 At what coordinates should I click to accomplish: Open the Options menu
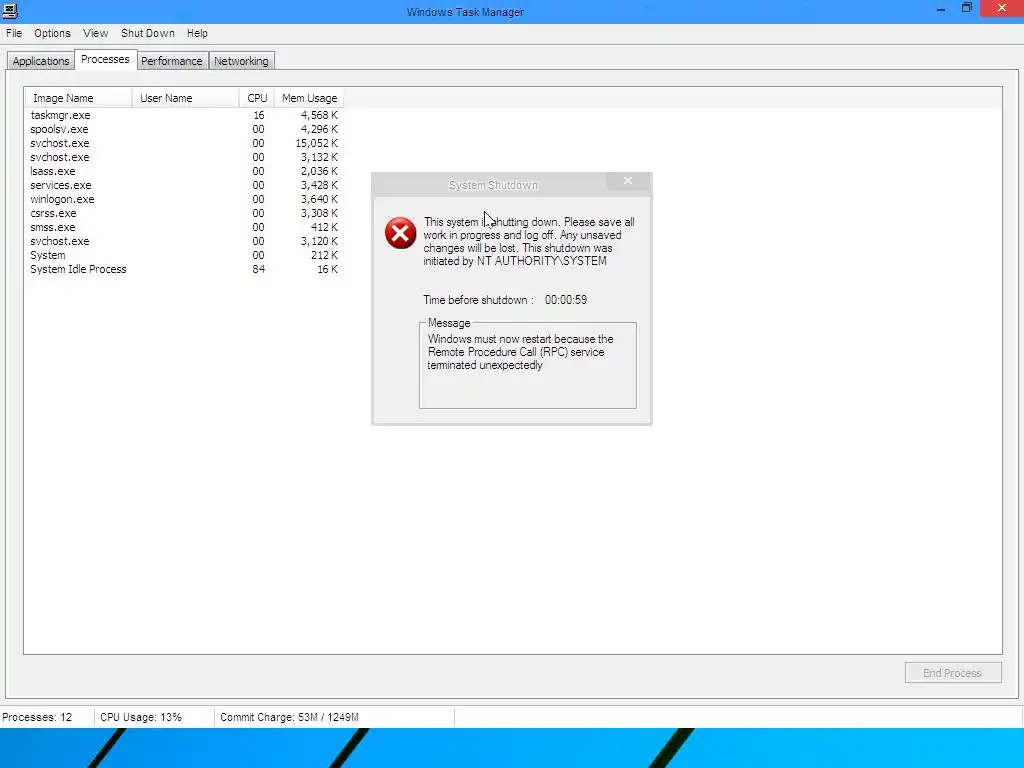pos(52,33)
